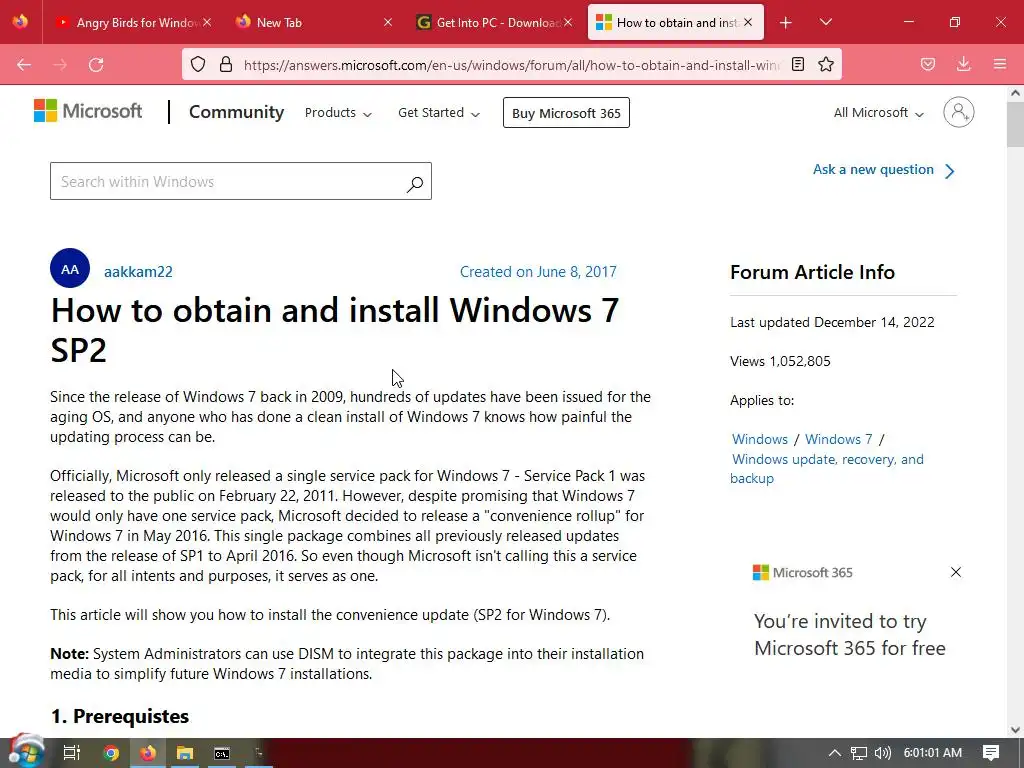Open the Firefox downloads panel
Screen dimensions: 1024x768
coord(963,64)
